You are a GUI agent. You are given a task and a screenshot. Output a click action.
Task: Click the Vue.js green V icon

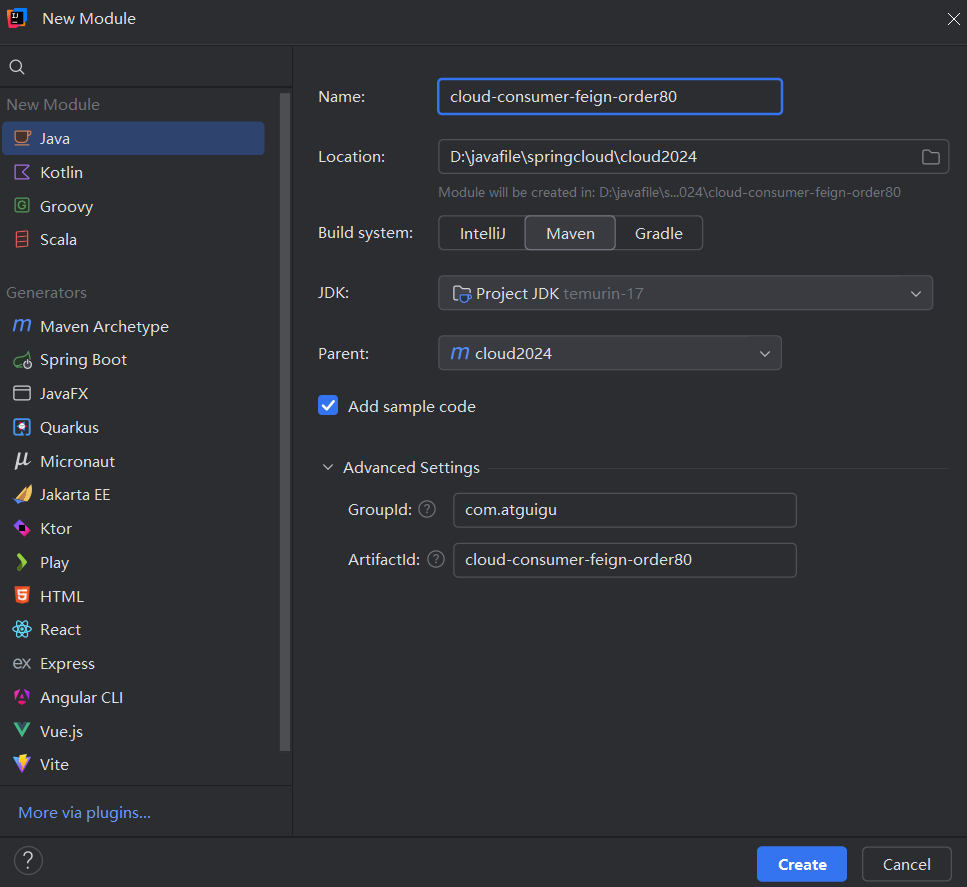pos(22,730)
